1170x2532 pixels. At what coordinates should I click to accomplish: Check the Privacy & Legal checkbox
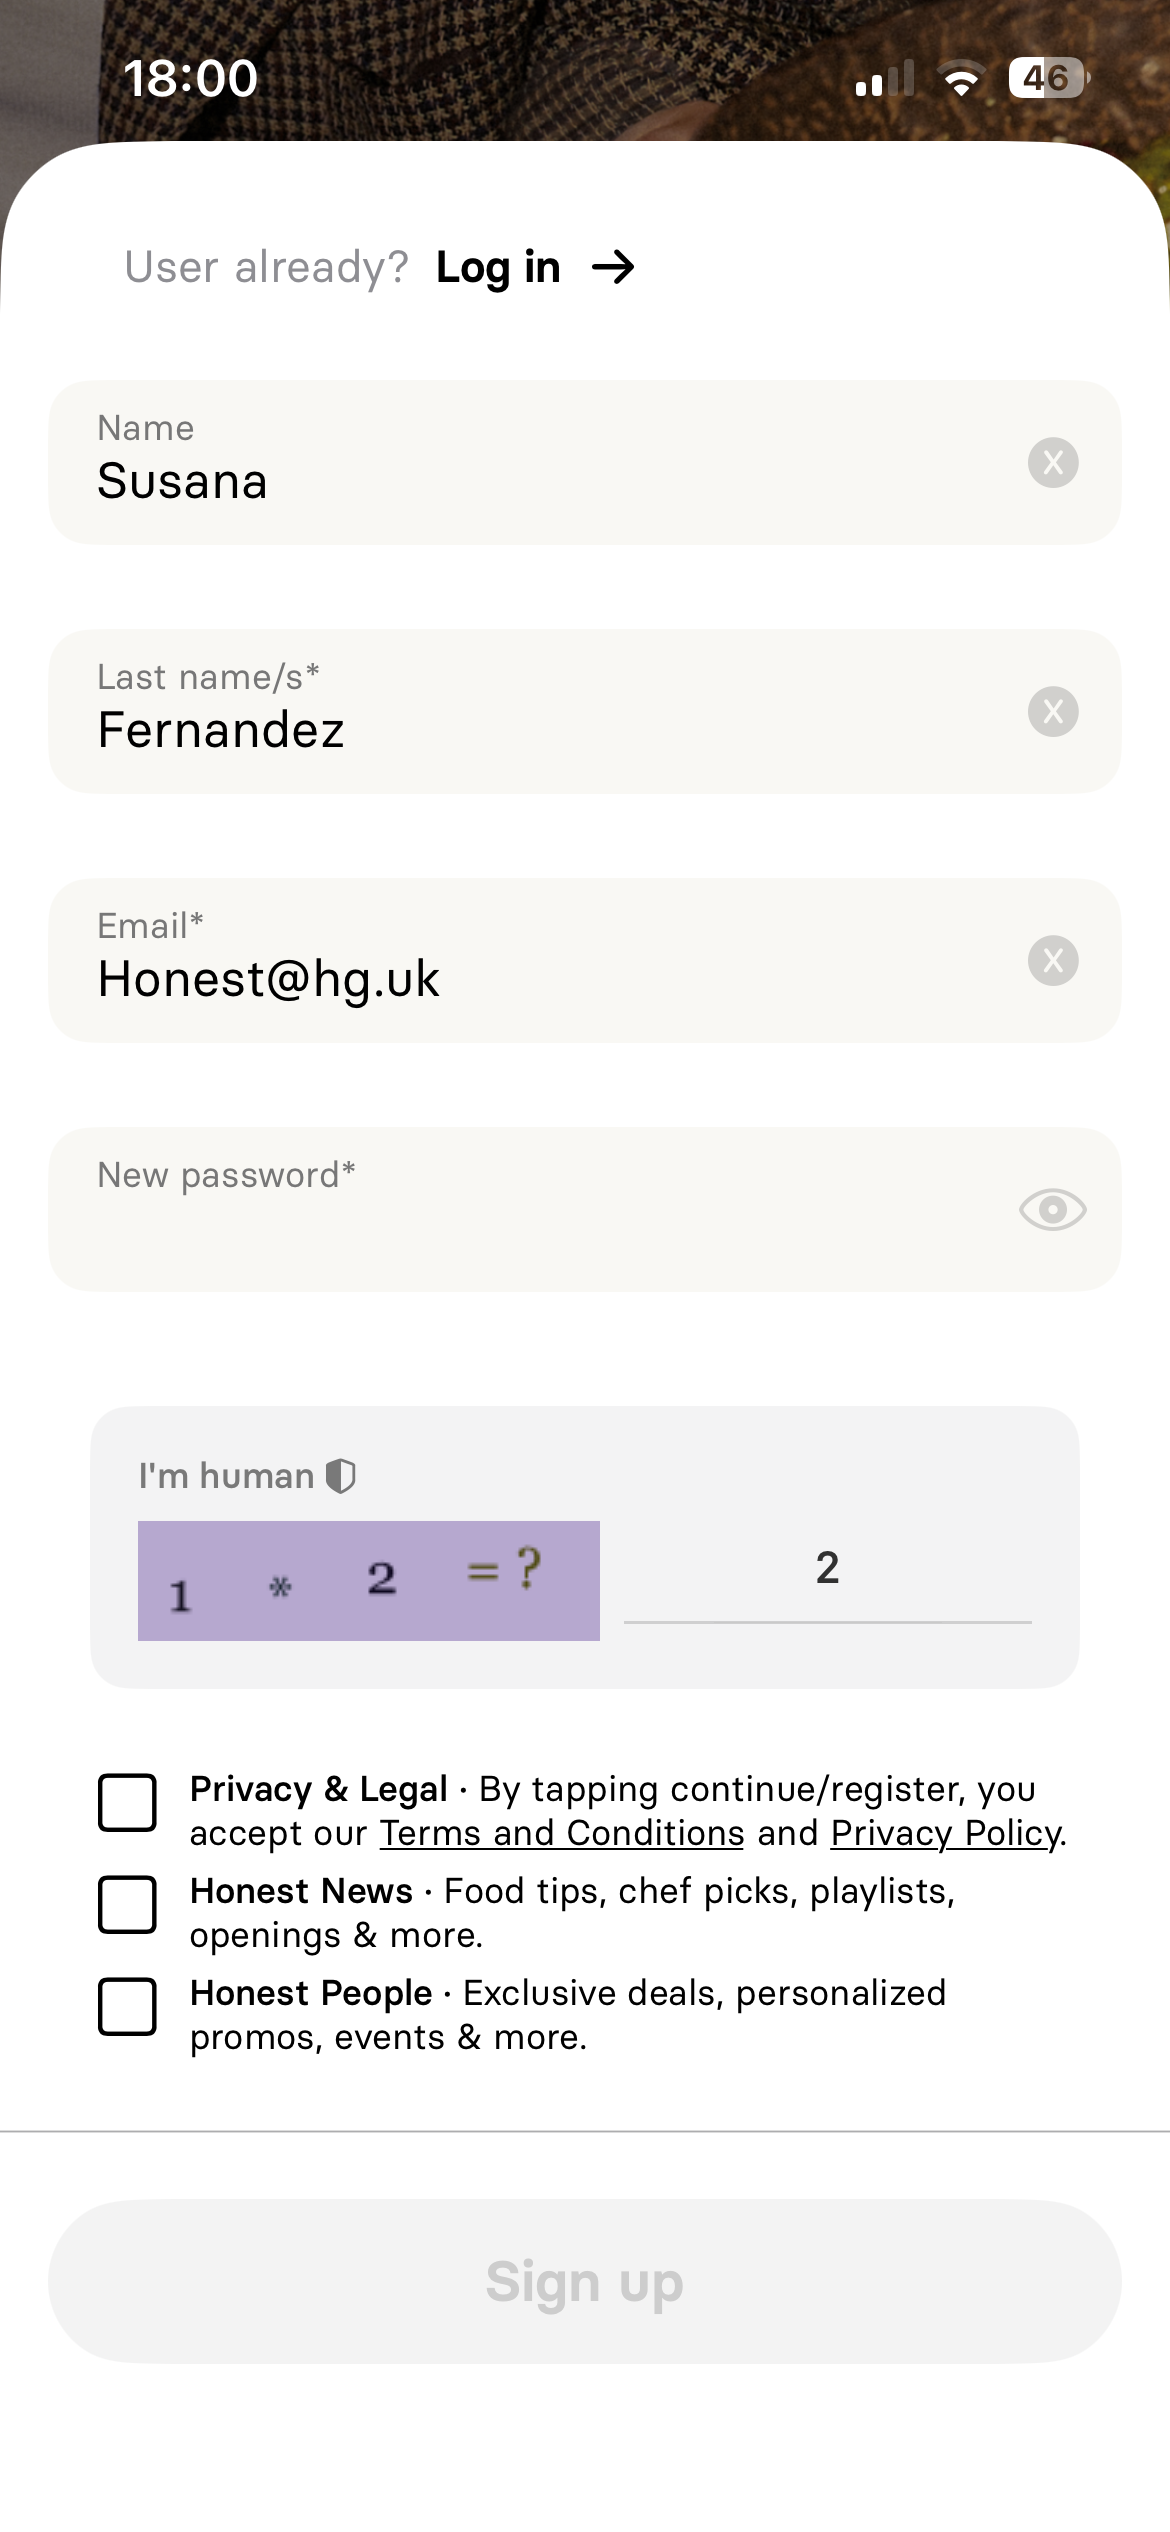[x=127, y=1802]
